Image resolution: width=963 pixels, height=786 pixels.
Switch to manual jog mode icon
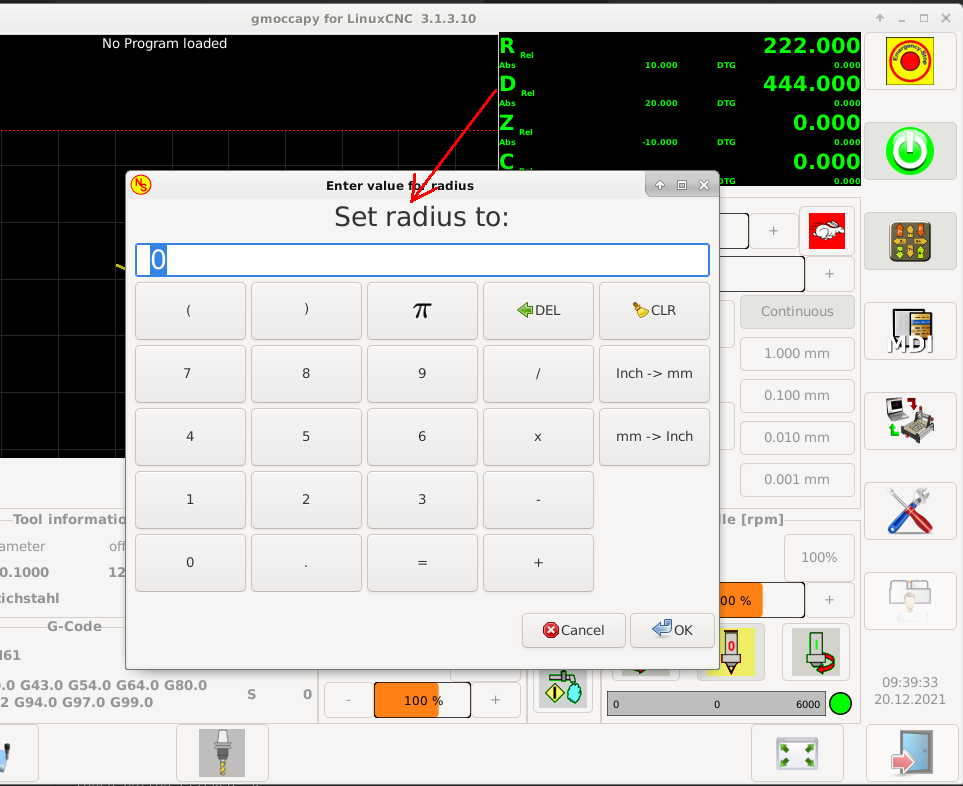coord(909,245)
